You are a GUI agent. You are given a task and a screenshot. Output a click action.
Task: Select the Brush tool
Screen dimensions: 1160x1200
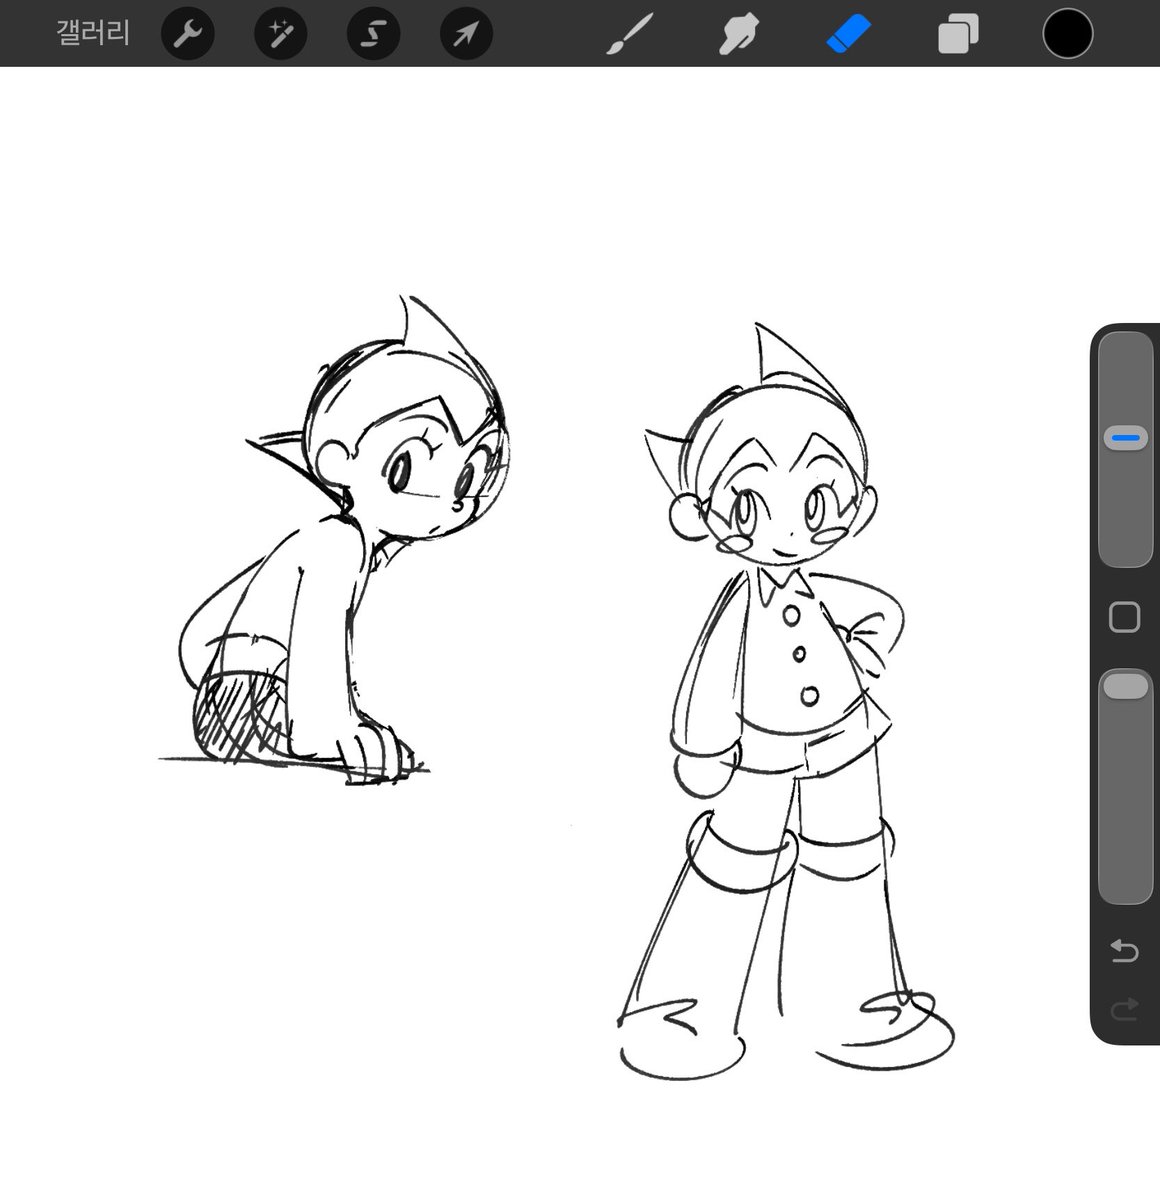click(630, 35)
